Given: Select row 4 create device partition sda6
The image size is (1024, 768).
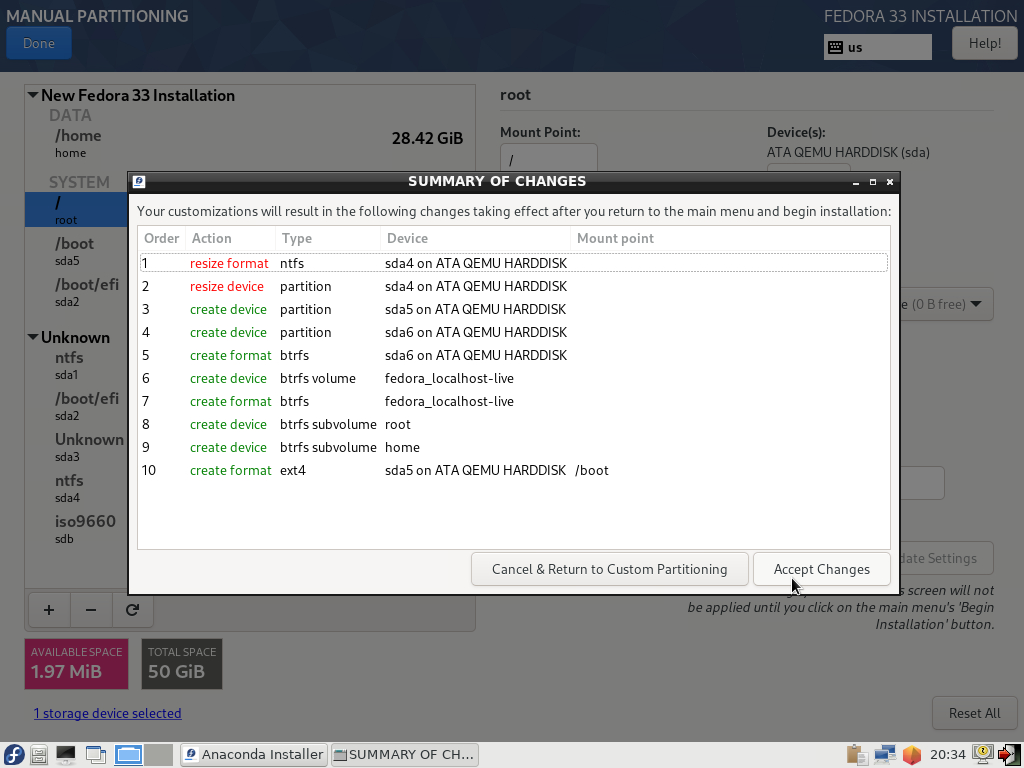Looking at the screenshot, I should [513, 332].
